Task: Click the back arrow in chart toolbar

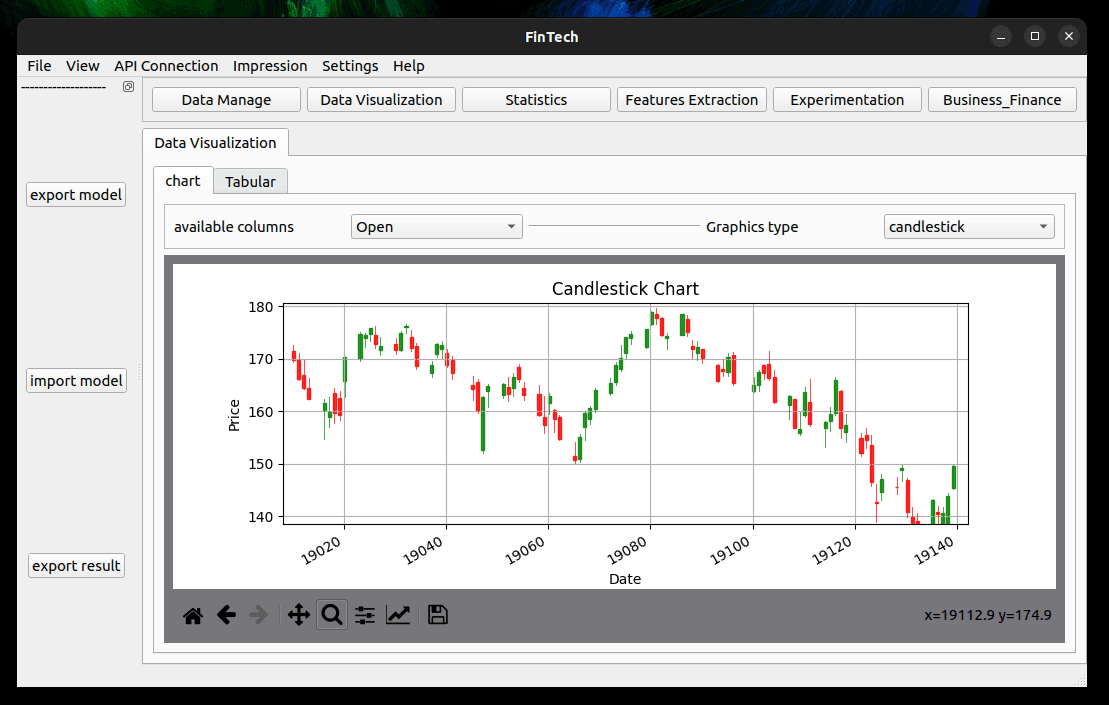Action: (x=226, y=615)
